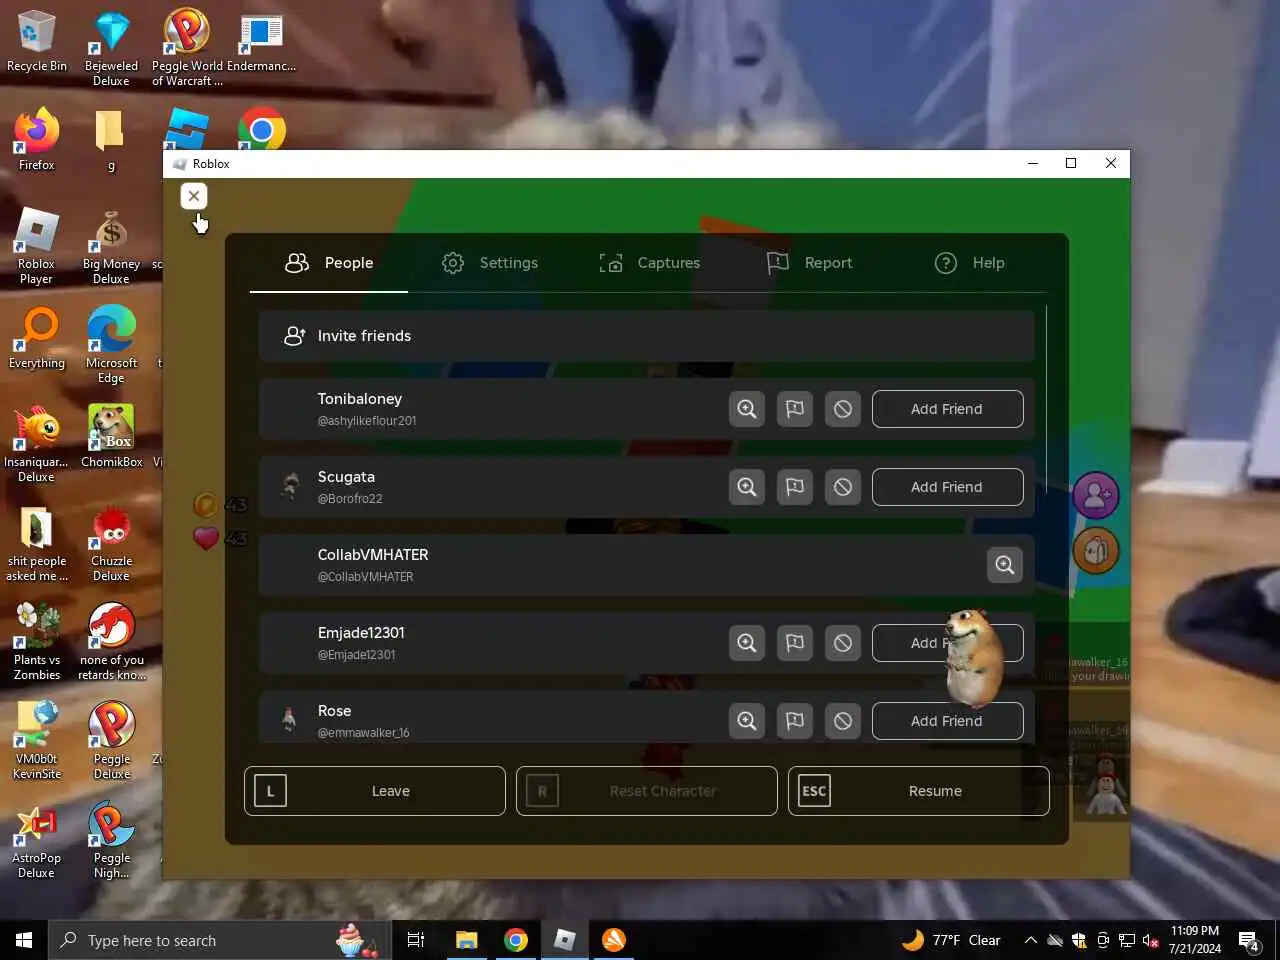Select AstroPop Deluxe desktop shortcut
The height and width of the screenshot is (960, 1280).
point(37,840)
